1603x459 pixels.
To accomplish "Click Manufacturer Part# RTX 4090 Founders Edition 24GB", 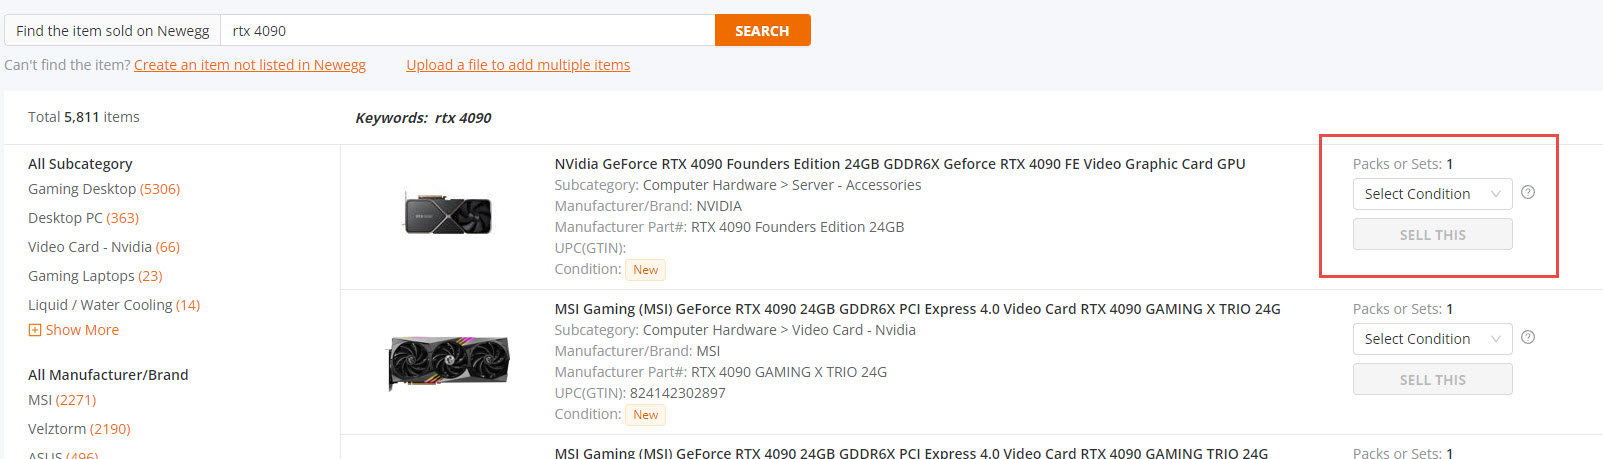I will tap(797, 227).
